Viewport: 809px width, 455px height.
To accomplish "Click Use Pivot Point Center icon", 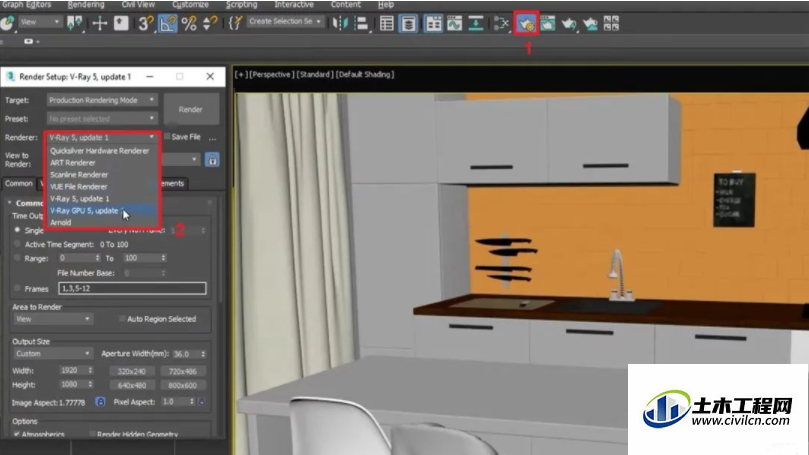I will pyautogui.click(x=75, y=23).
